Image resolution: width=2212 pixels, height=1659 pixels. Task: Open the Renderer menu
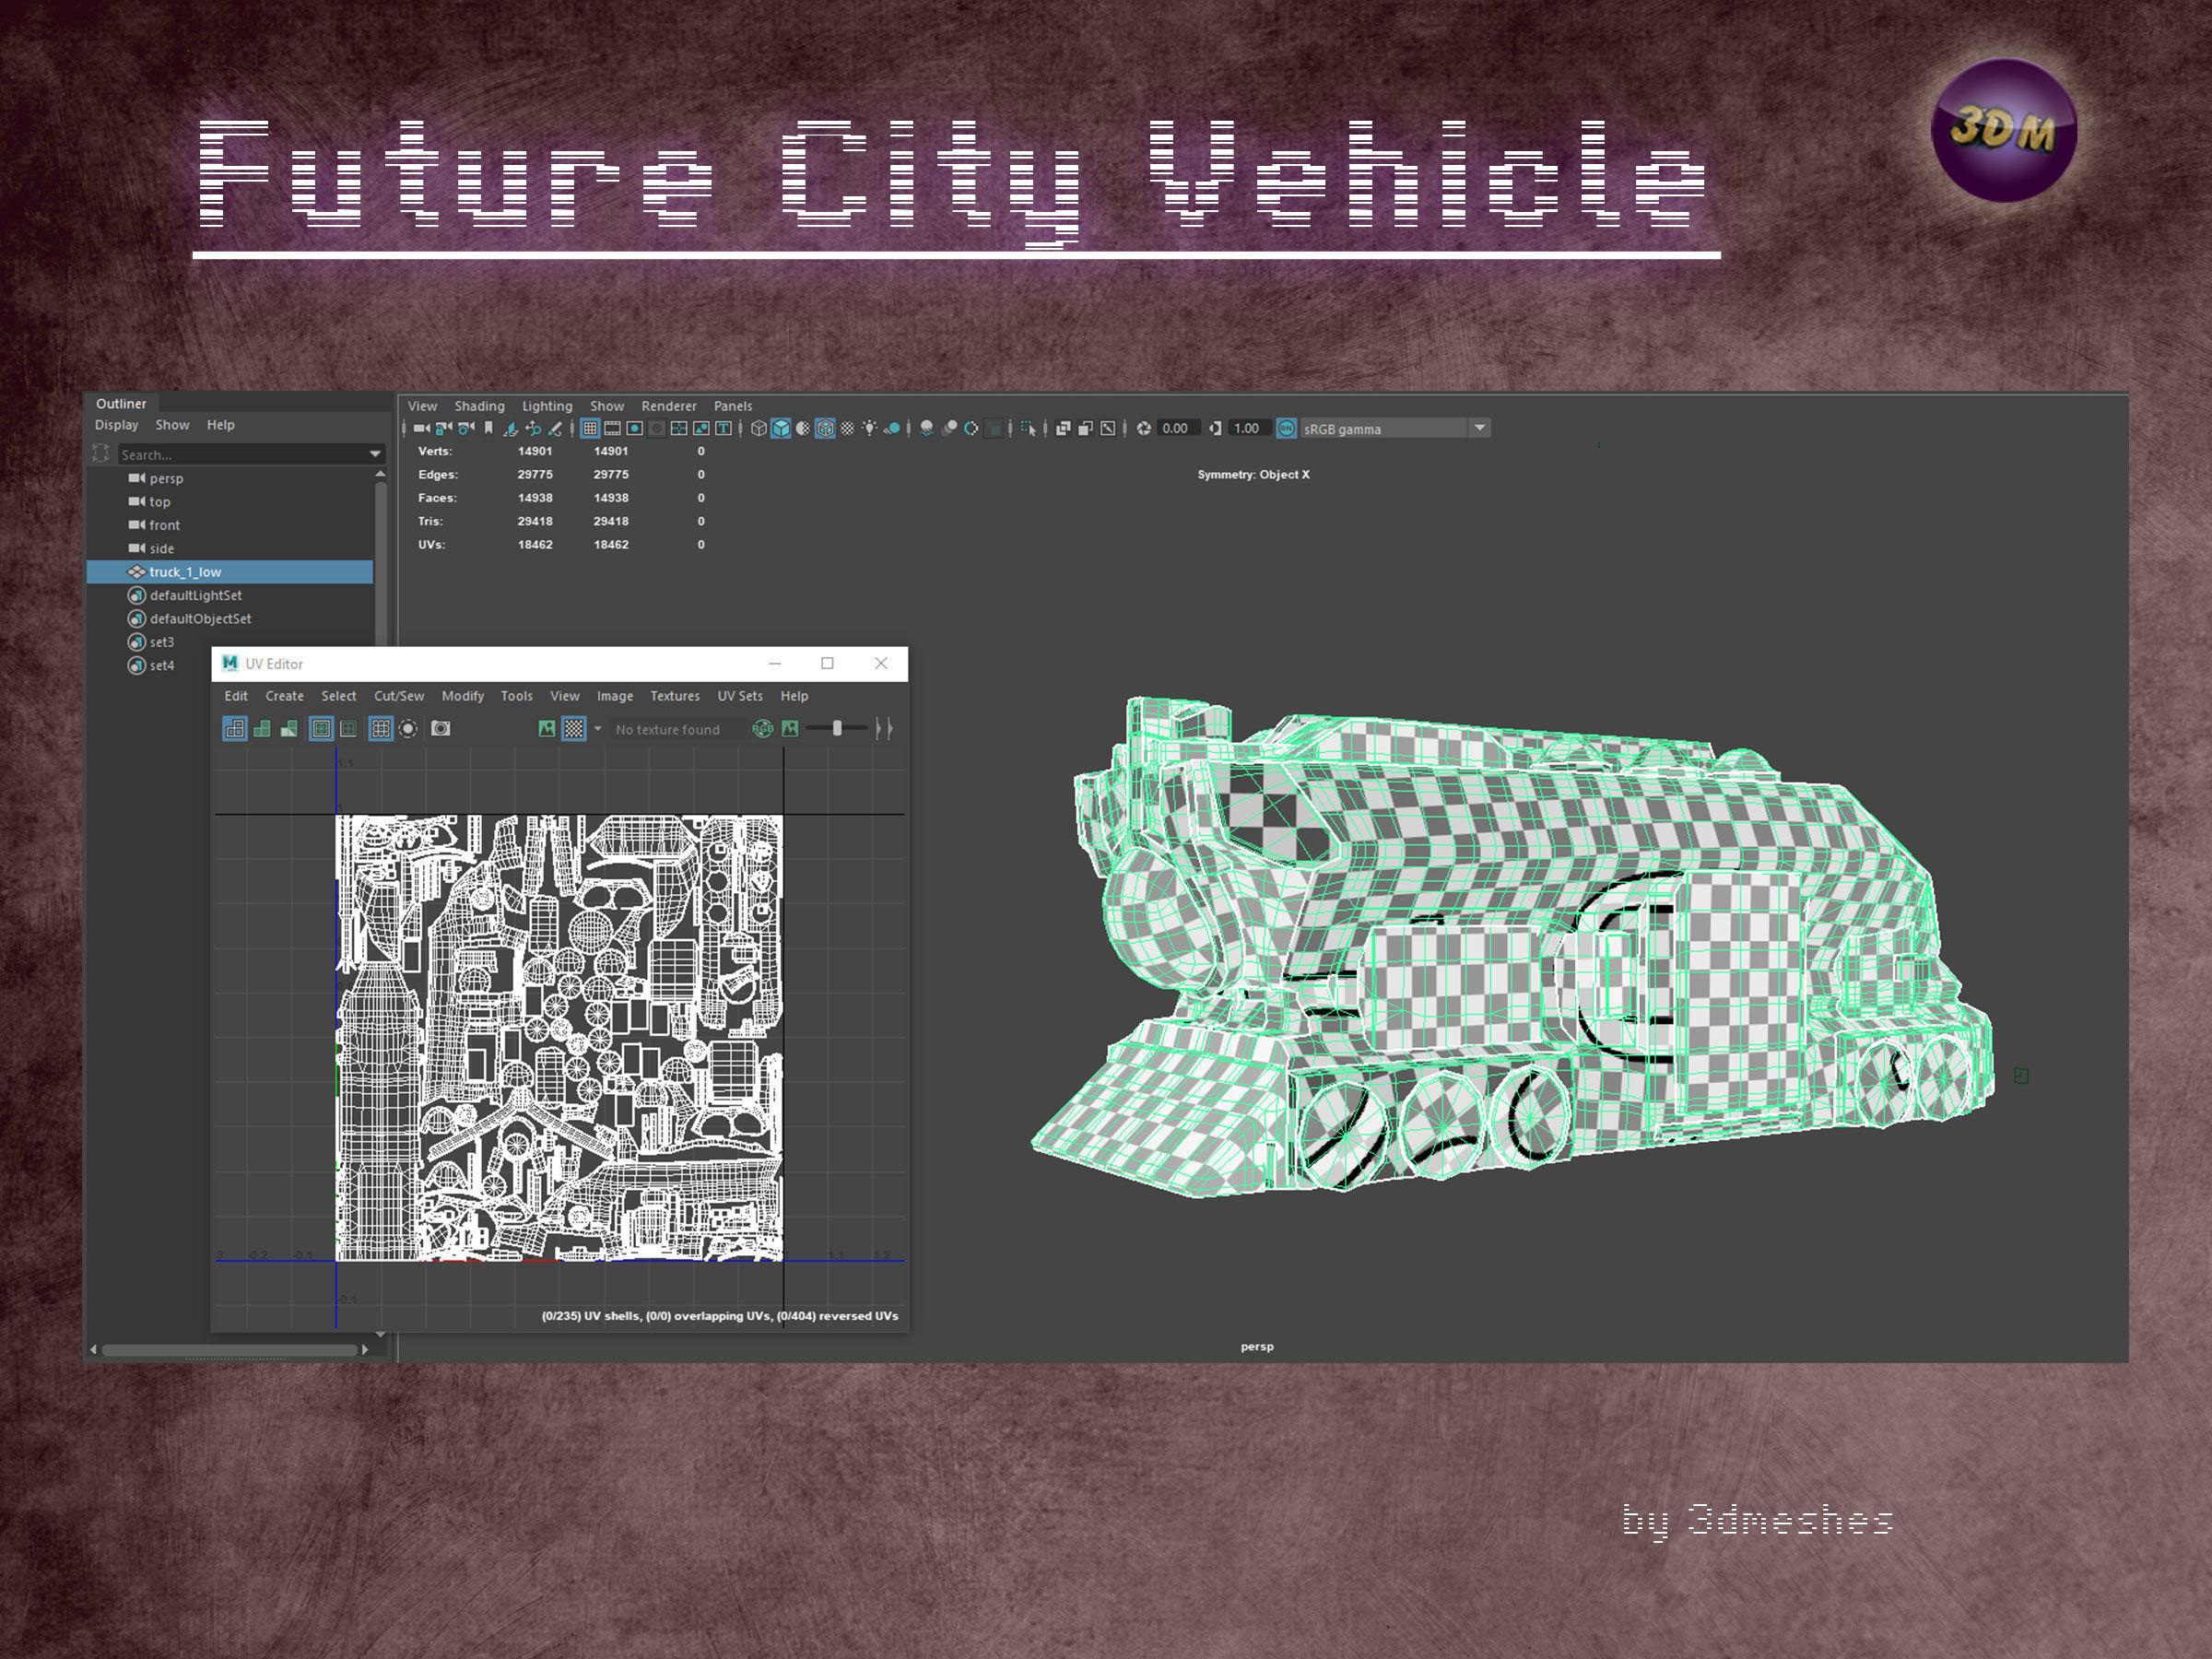pos(669,406)
